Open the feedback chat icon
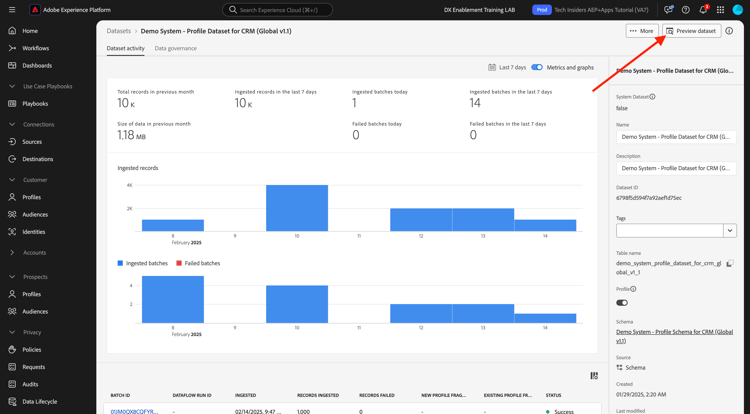Viewport: 750px width, 414px height. pos(668,10)
